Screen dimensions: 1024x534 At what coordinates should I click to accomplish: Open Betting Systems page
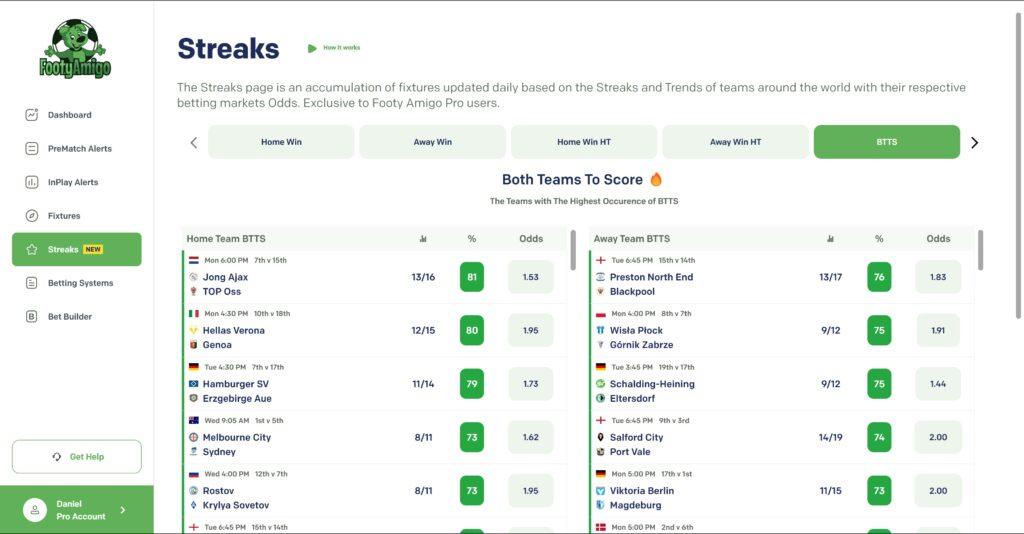tap(80, 283)
